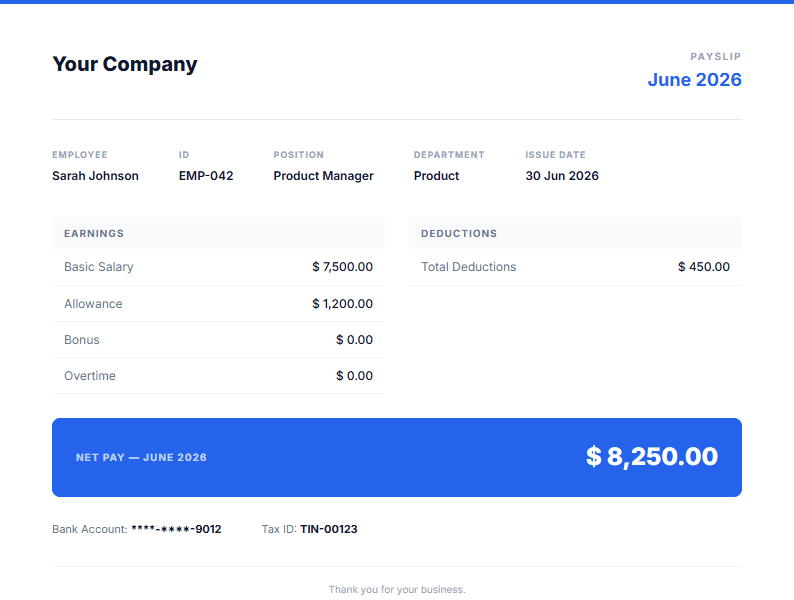The image size is (794, 600).
Task: Select the department value "Product"
Action: pos(436,176)
